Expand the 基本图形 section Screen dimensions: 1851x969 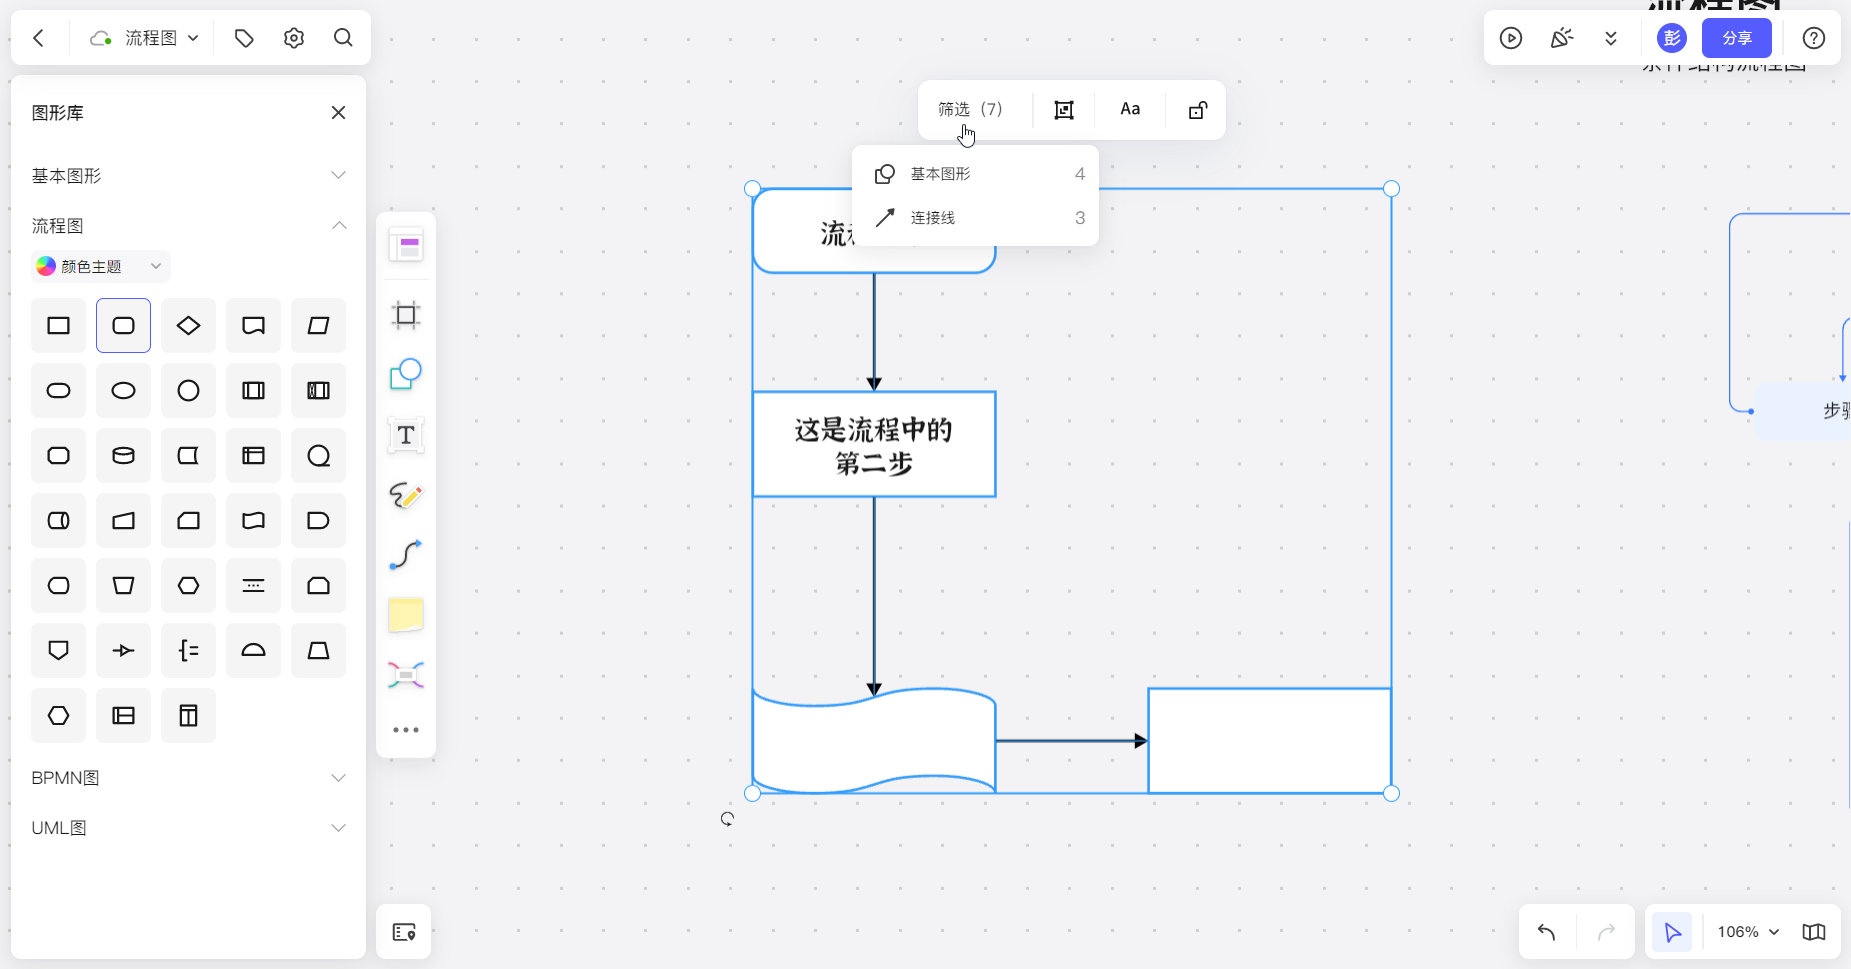point(189,176)
